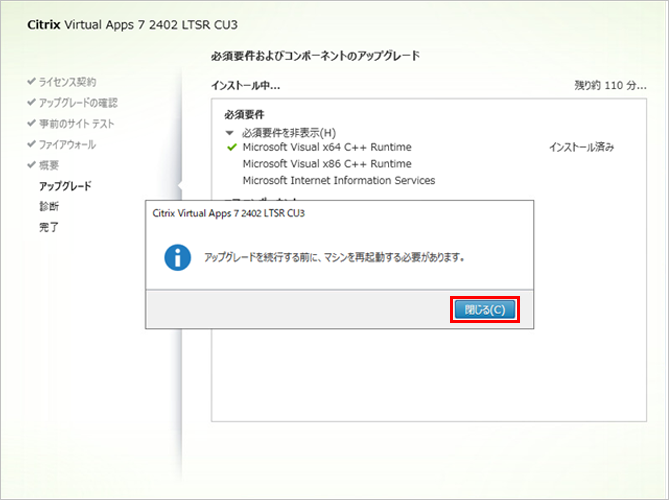Screen dimensions: 669x500
Task: Click the Microsoft Visual x86 C++ Runtime entry
Action: (327, 164)
